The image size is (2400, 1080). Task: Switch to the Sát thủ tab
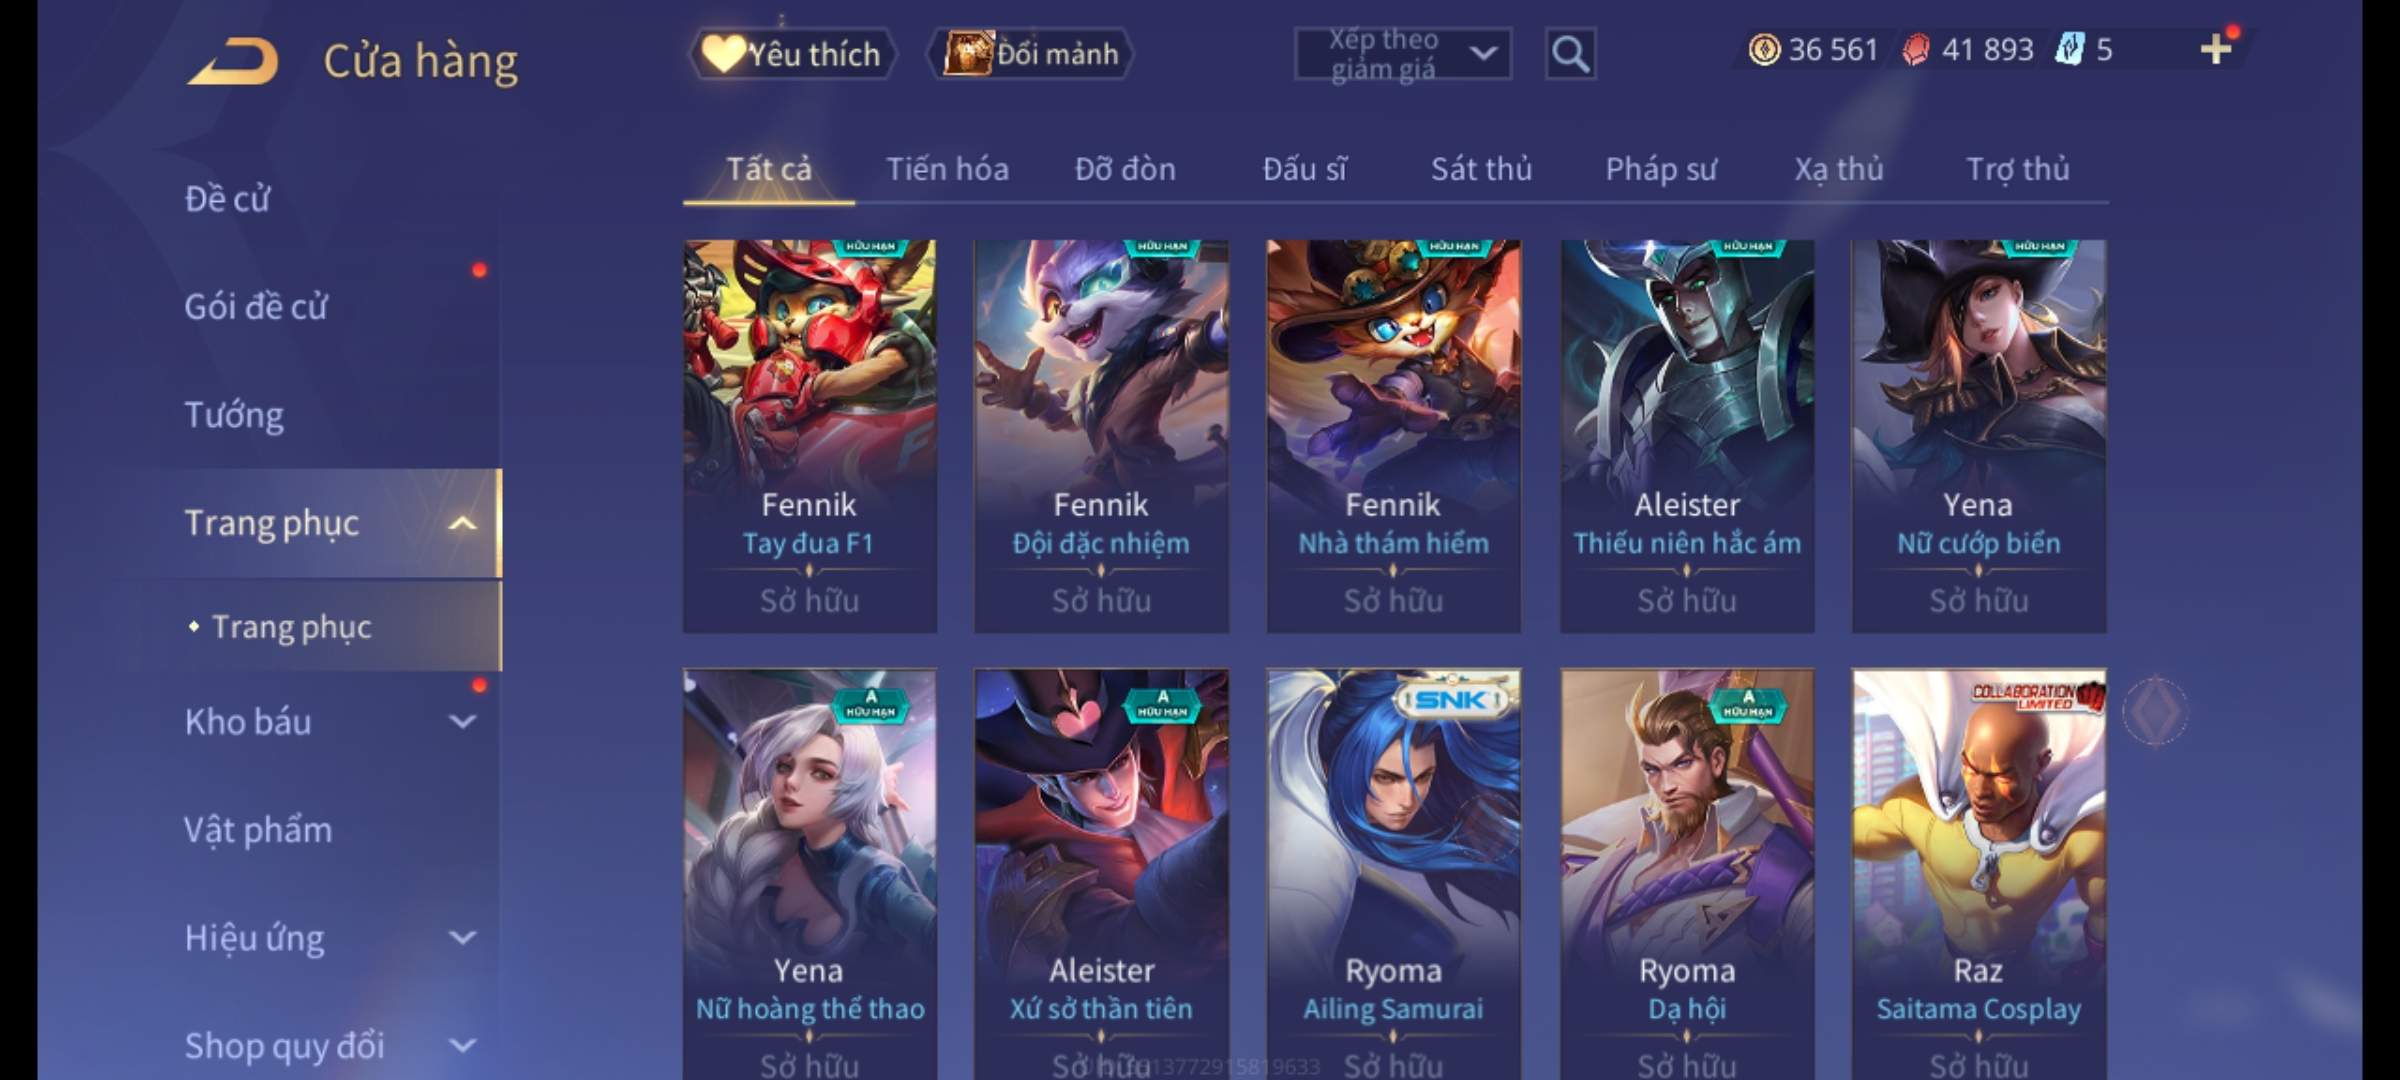pyautogui.click(x=1481, y=169)
